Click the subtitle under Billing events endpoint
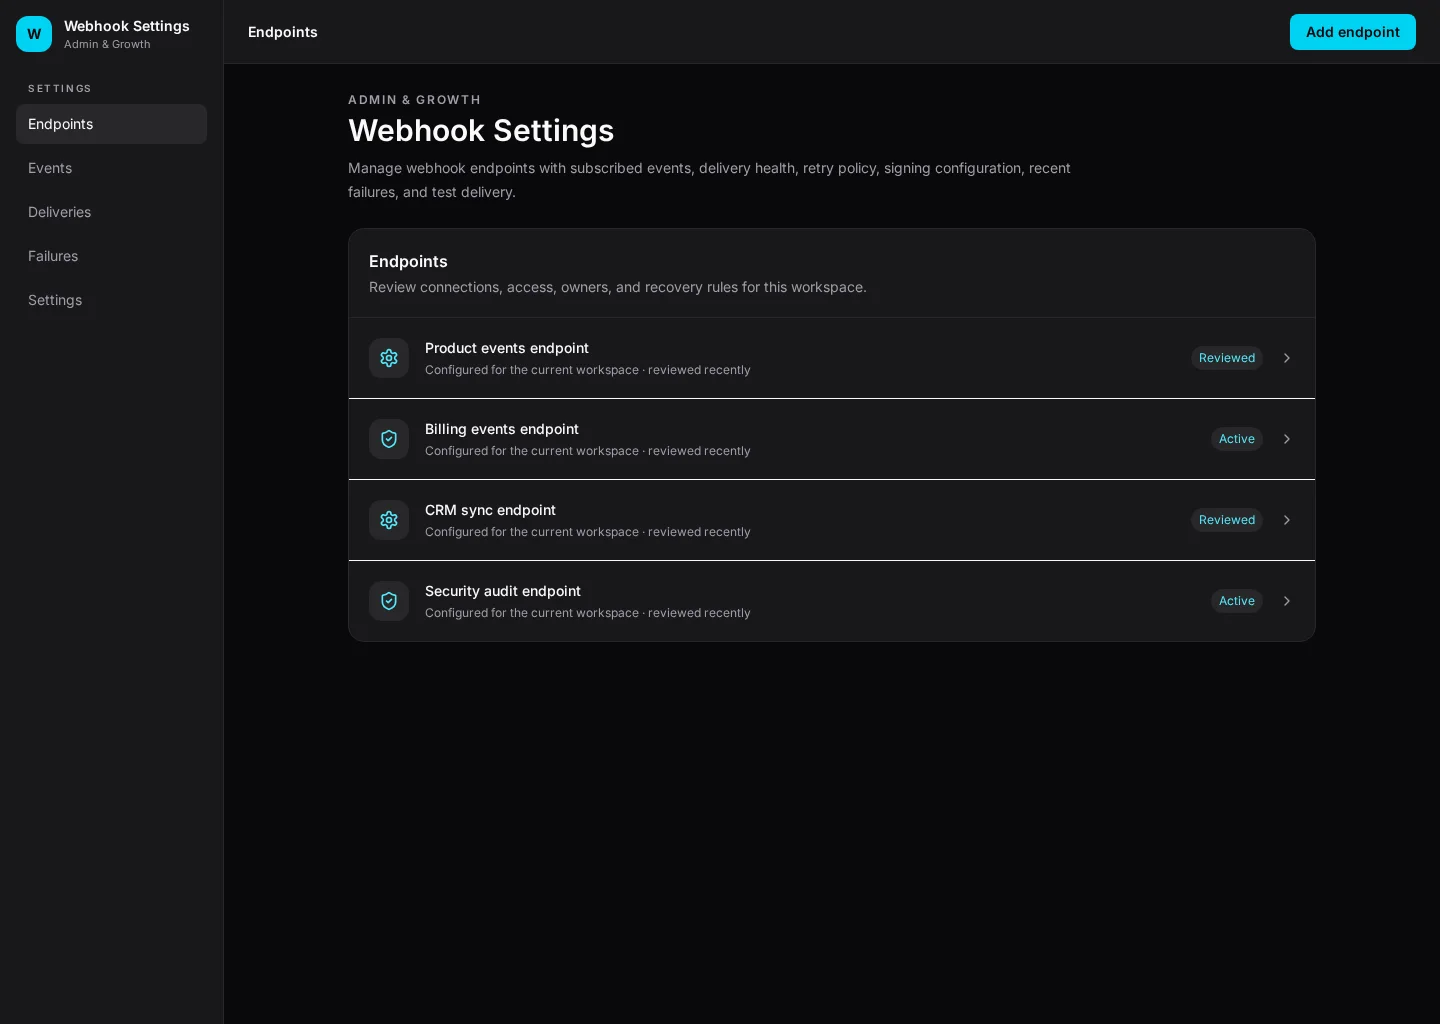 click(588, 451)
